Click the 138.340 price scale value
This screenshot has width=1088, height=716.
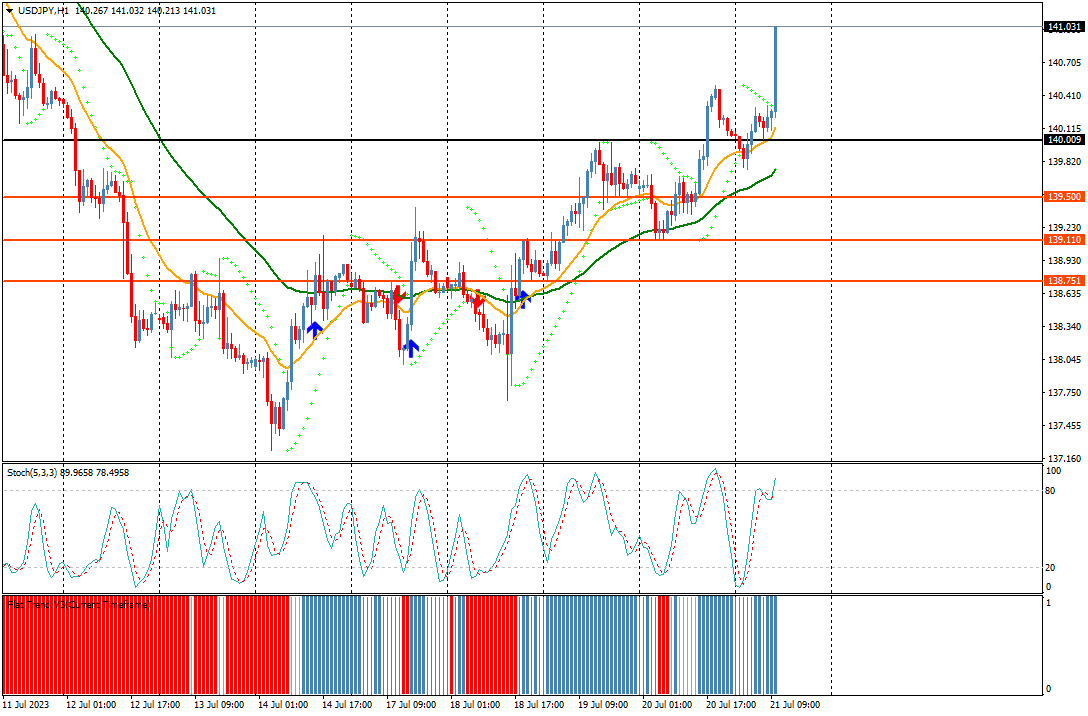(1064, 327)
